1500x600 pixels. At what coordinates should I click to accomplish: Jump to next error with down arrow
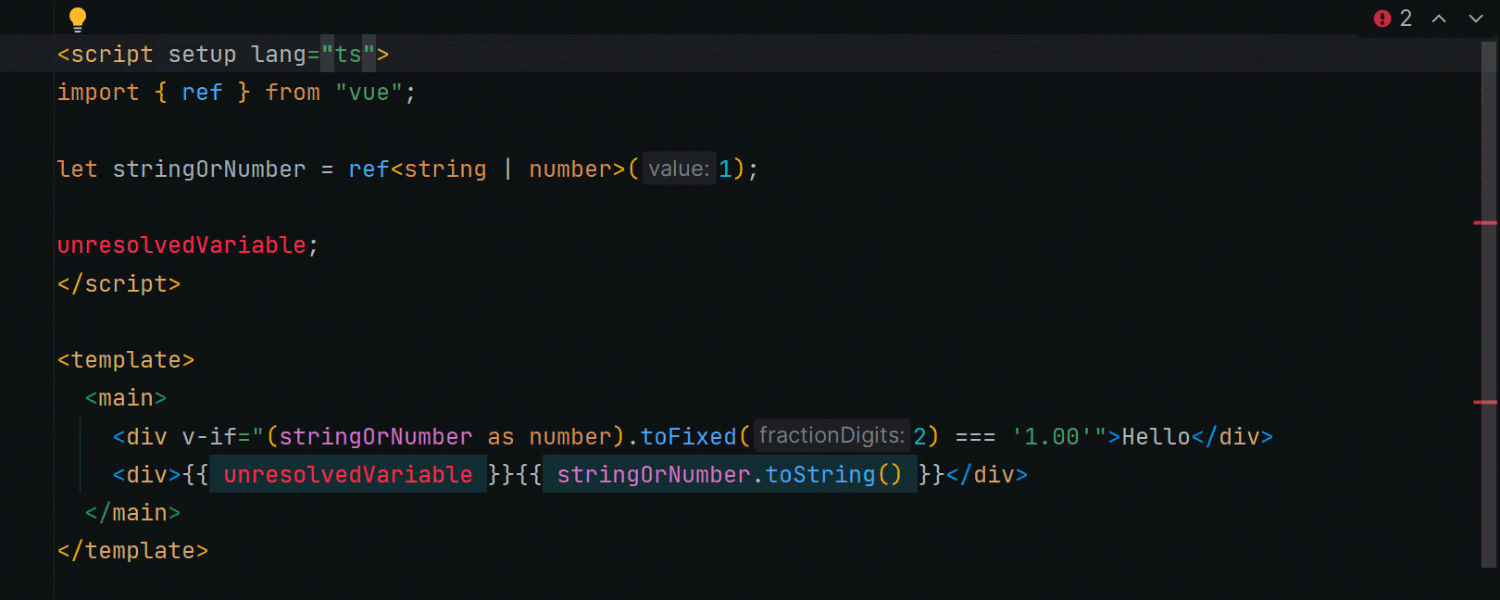tap(1474, 18)
